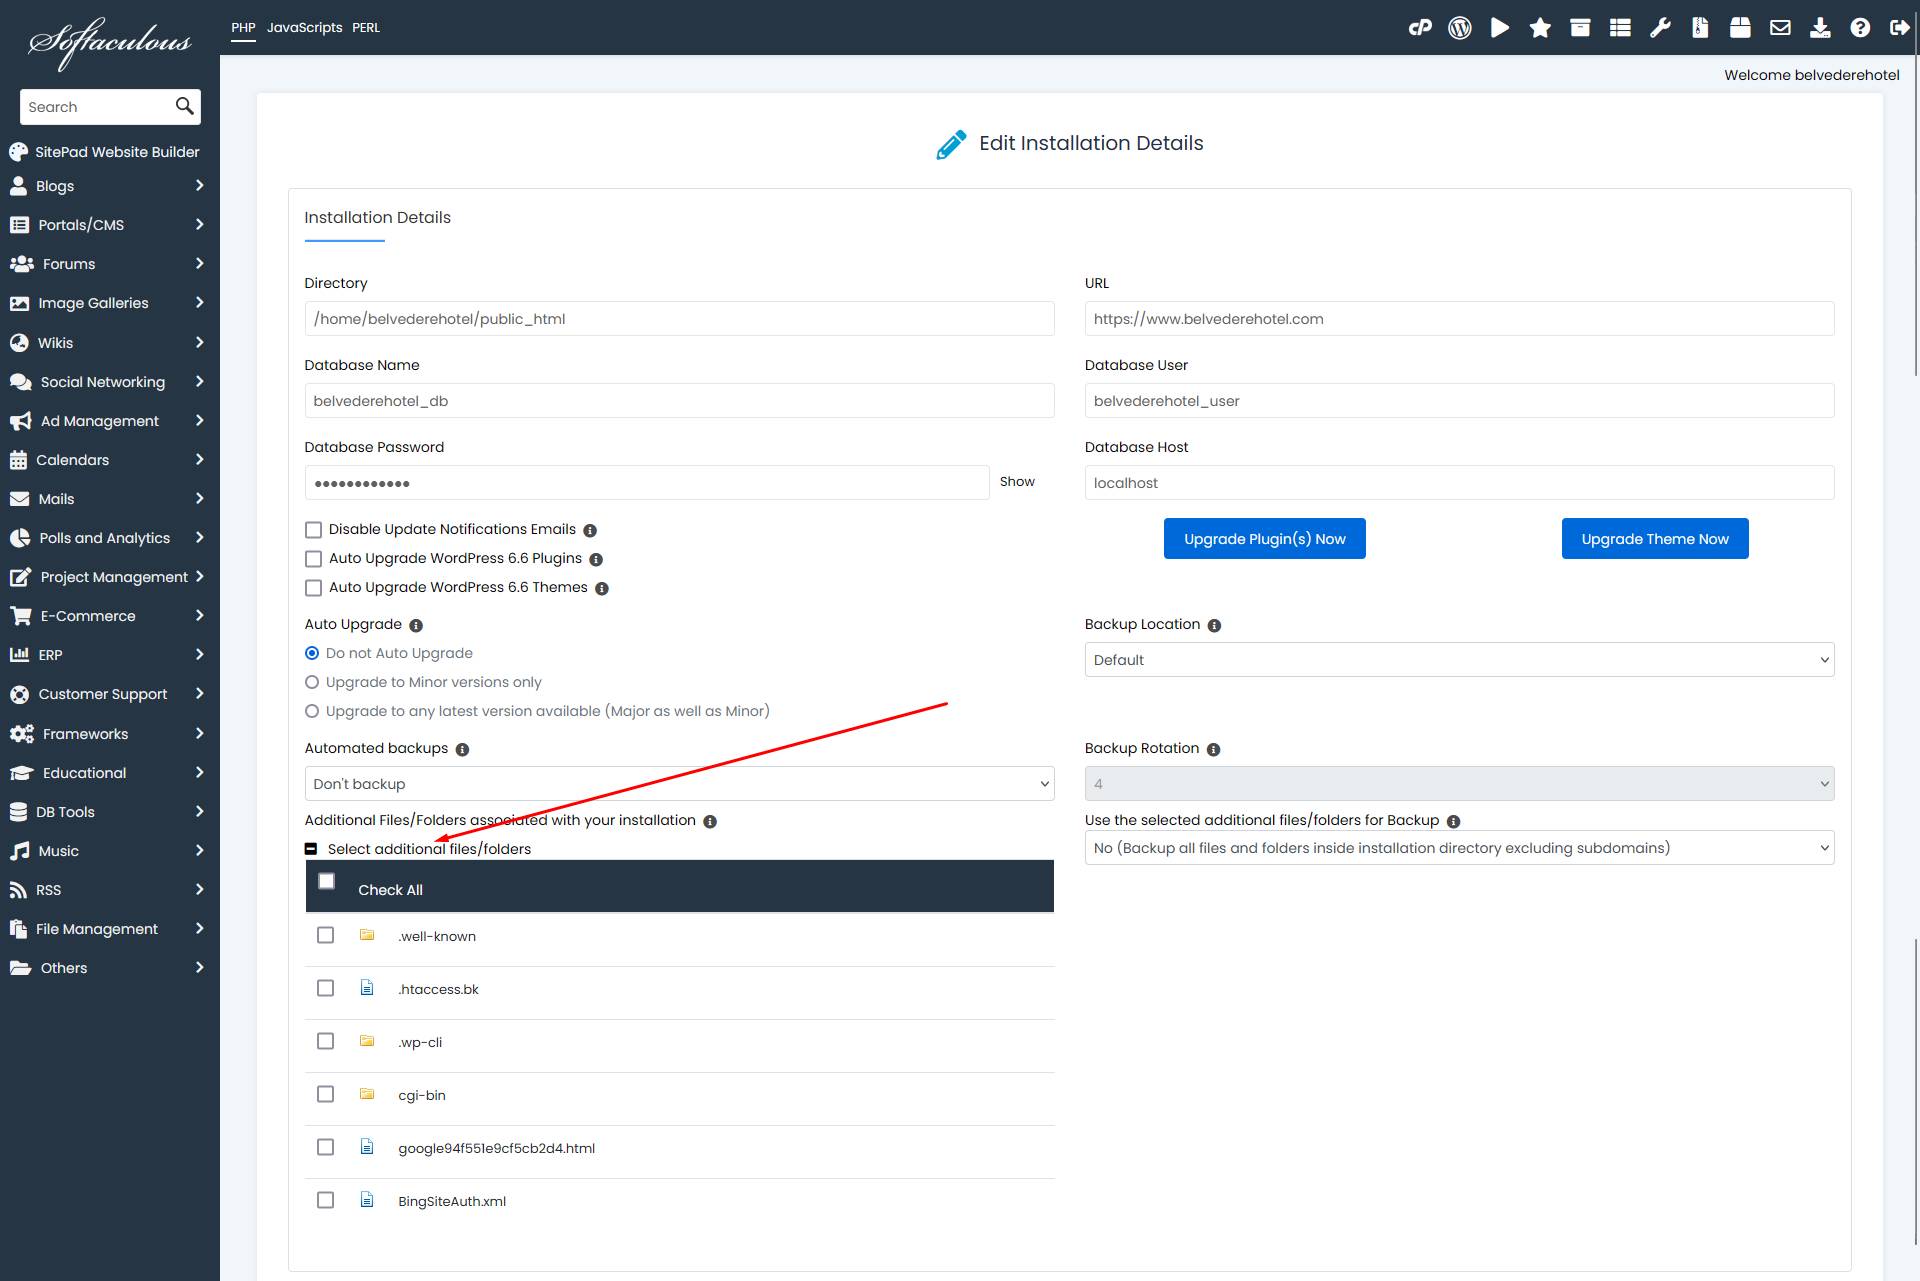
Task: Click the Database Name input field
Action: [679, 401]
